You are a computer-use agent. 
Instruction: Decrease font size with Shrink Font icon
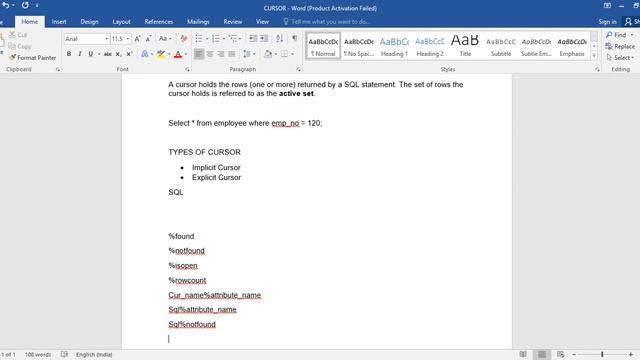[x=149, y=39]
